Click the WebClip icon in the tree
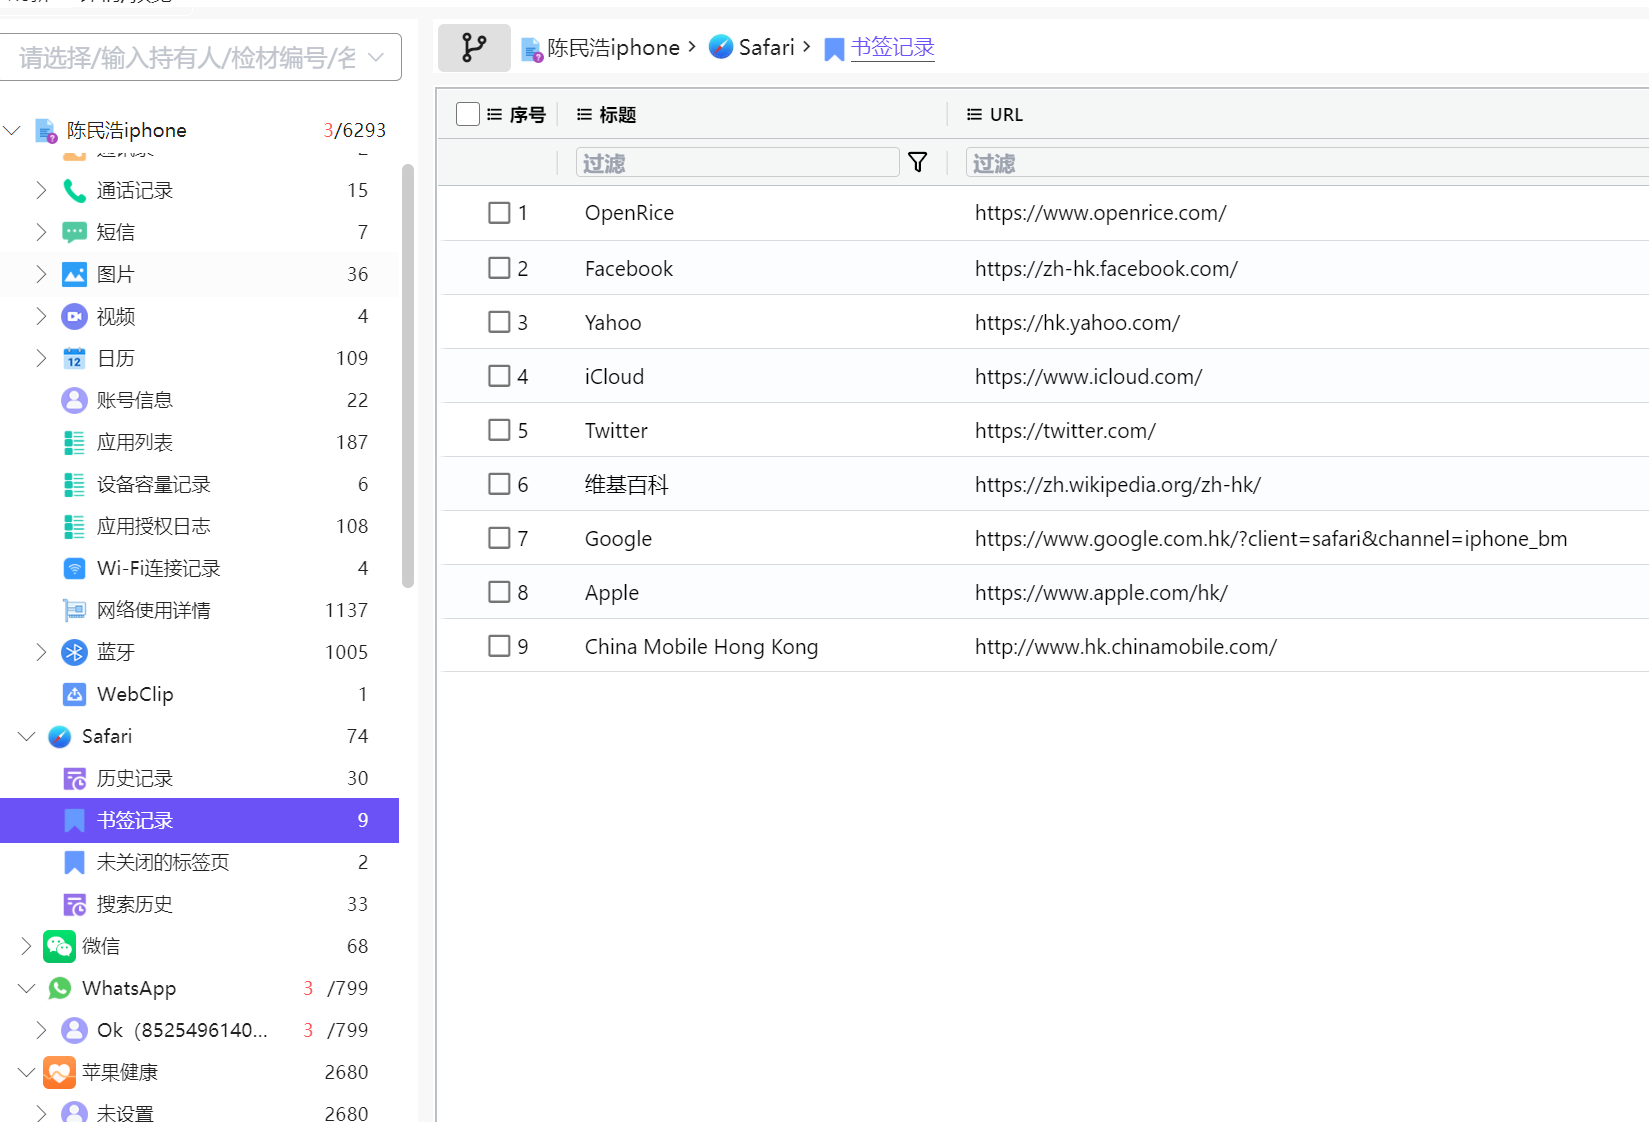The height and width of the screenshot is (1122, 1649). 74,694
